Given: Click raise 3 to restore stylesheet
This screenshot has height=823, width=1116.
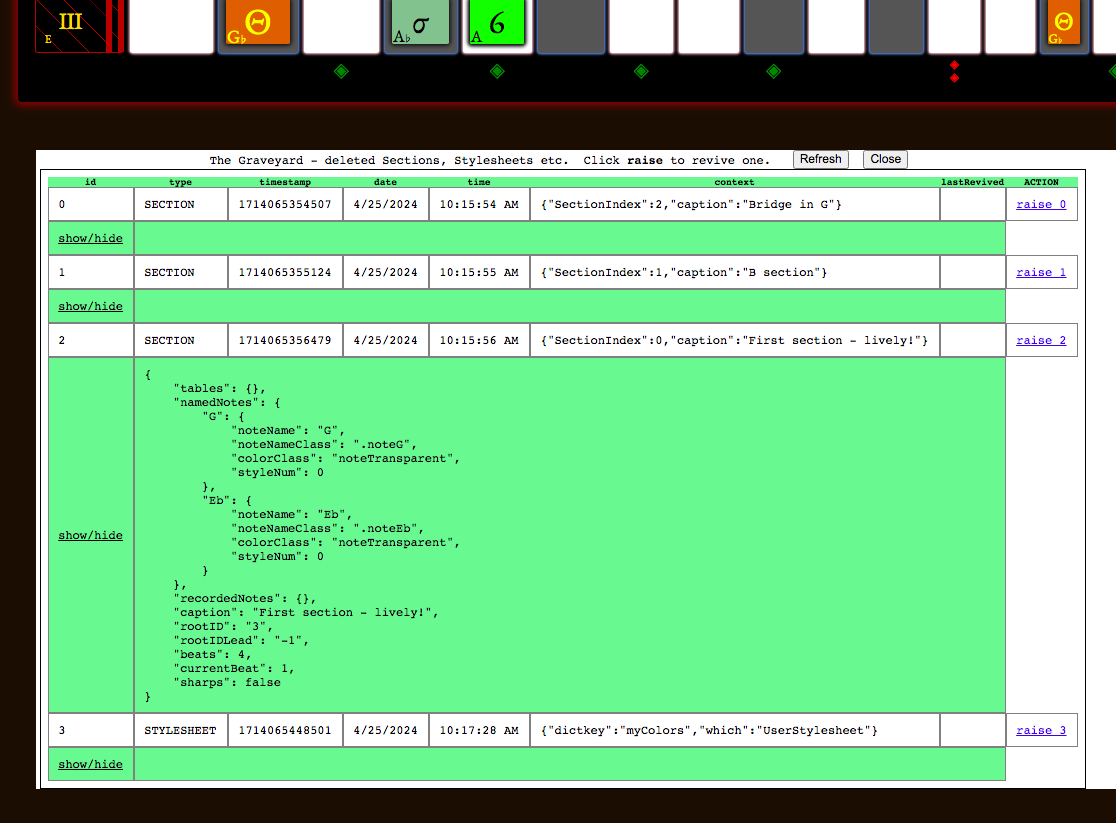Looking at the screenshot, I should (1041, 730).
